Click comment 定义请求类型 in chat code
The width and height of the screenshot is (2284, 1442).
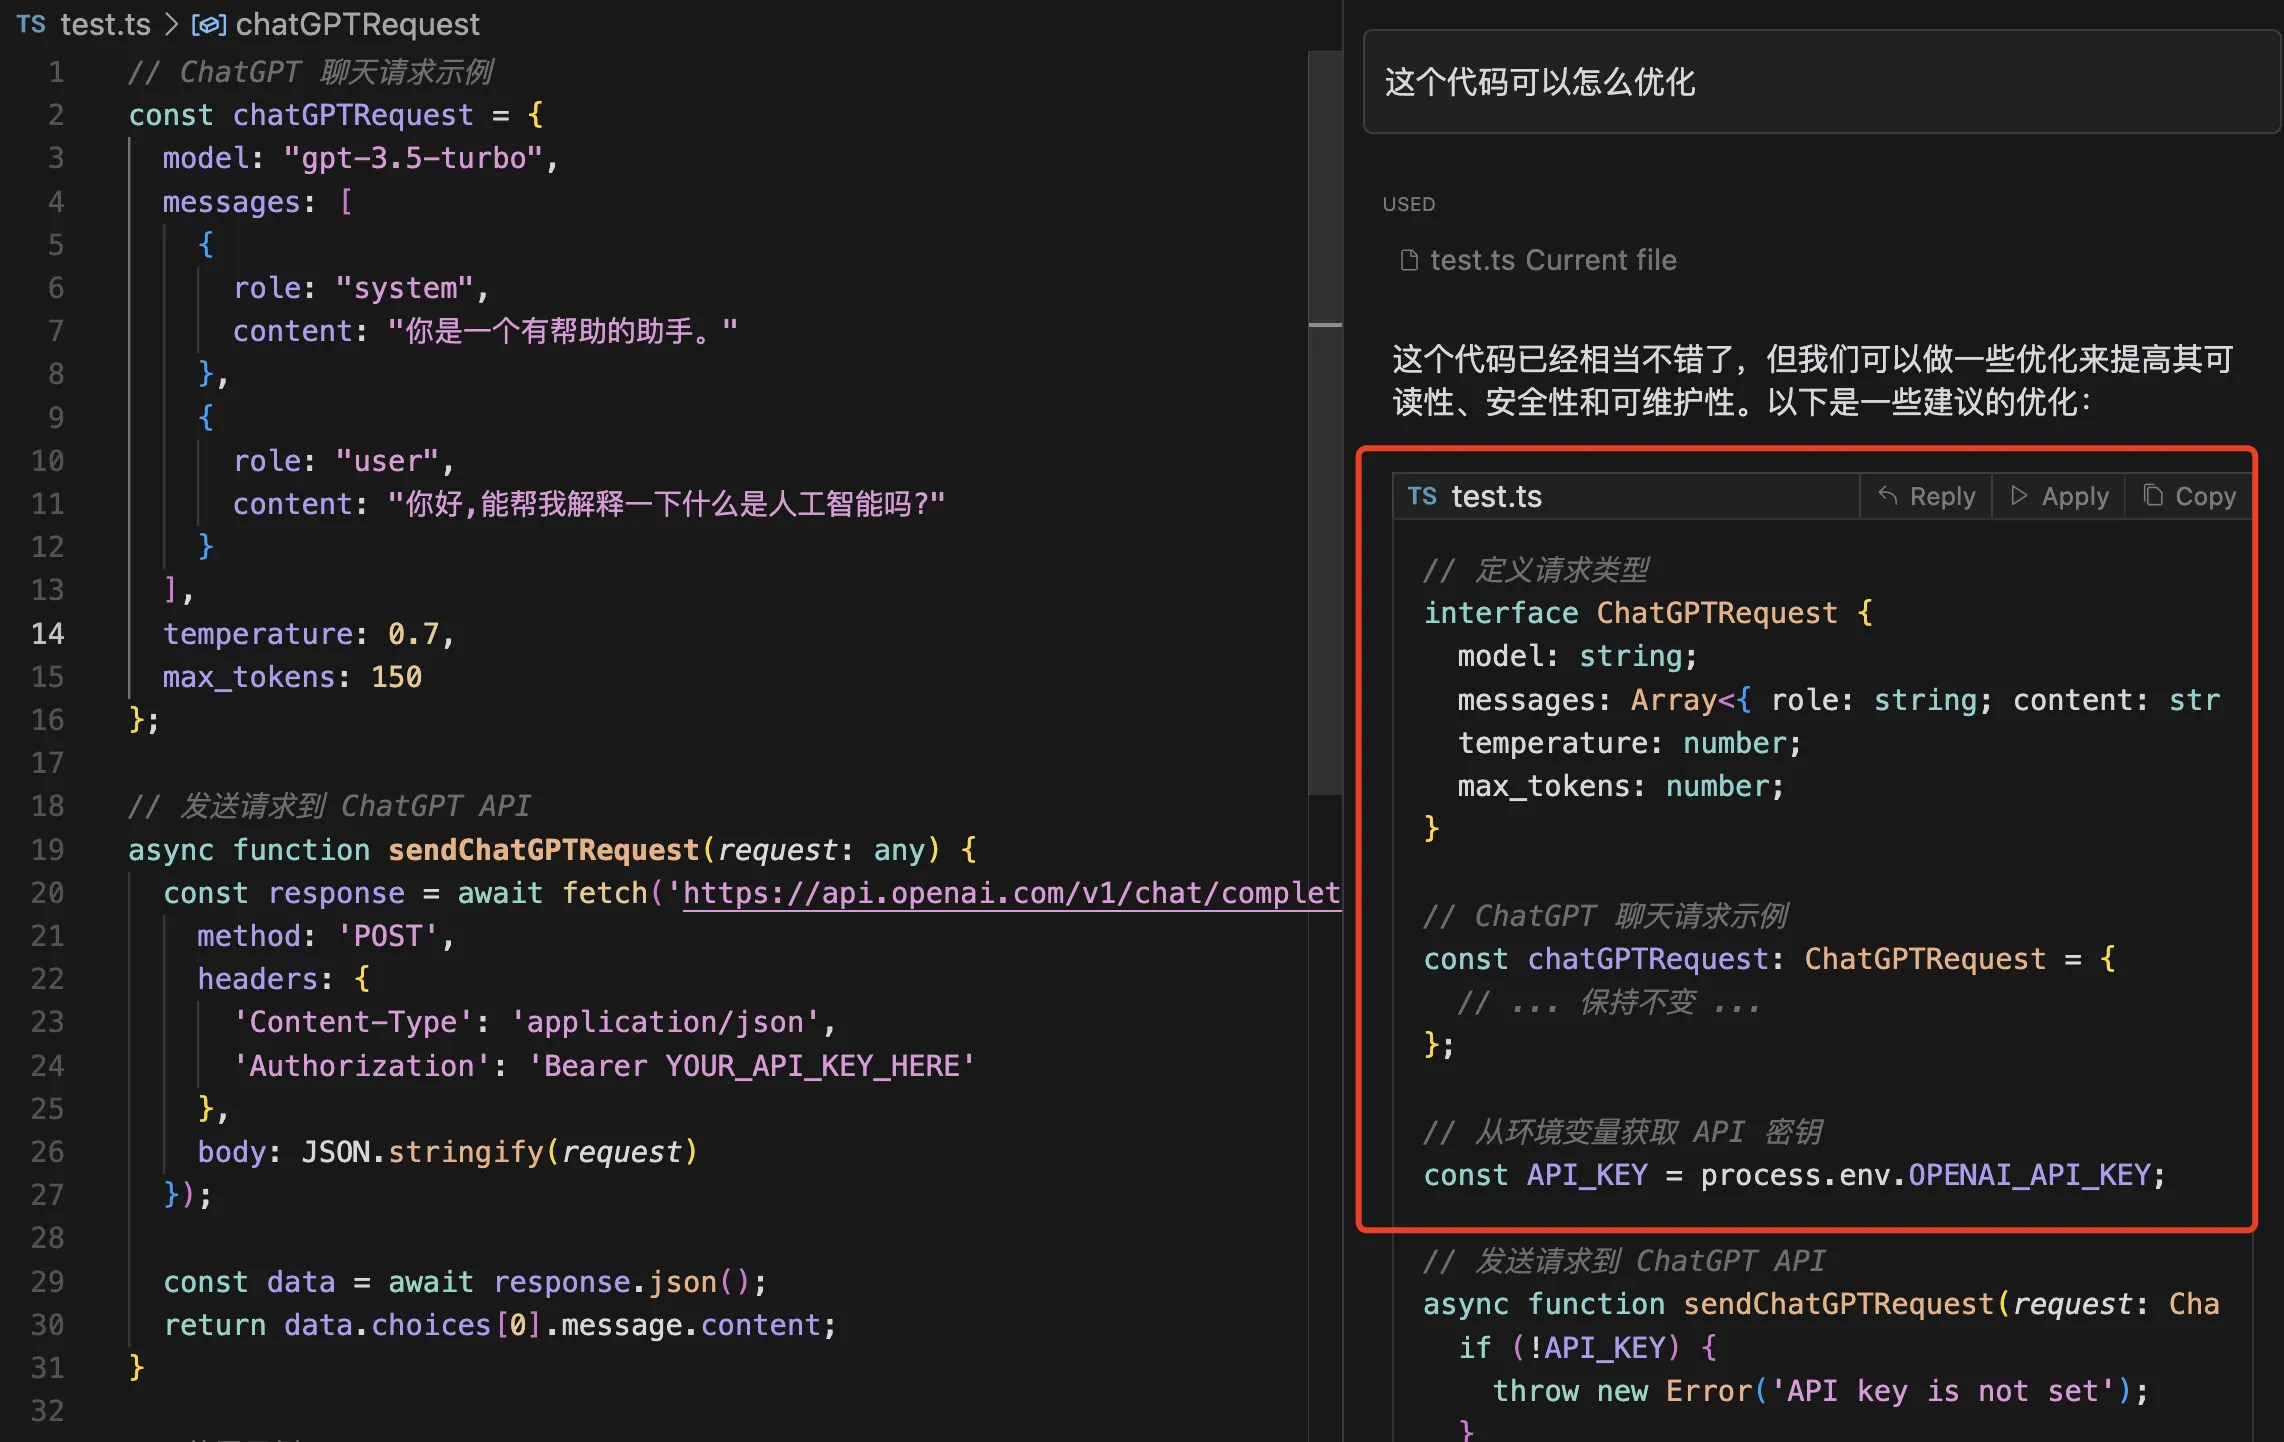pyautogui.click(x=1535, y=570)
